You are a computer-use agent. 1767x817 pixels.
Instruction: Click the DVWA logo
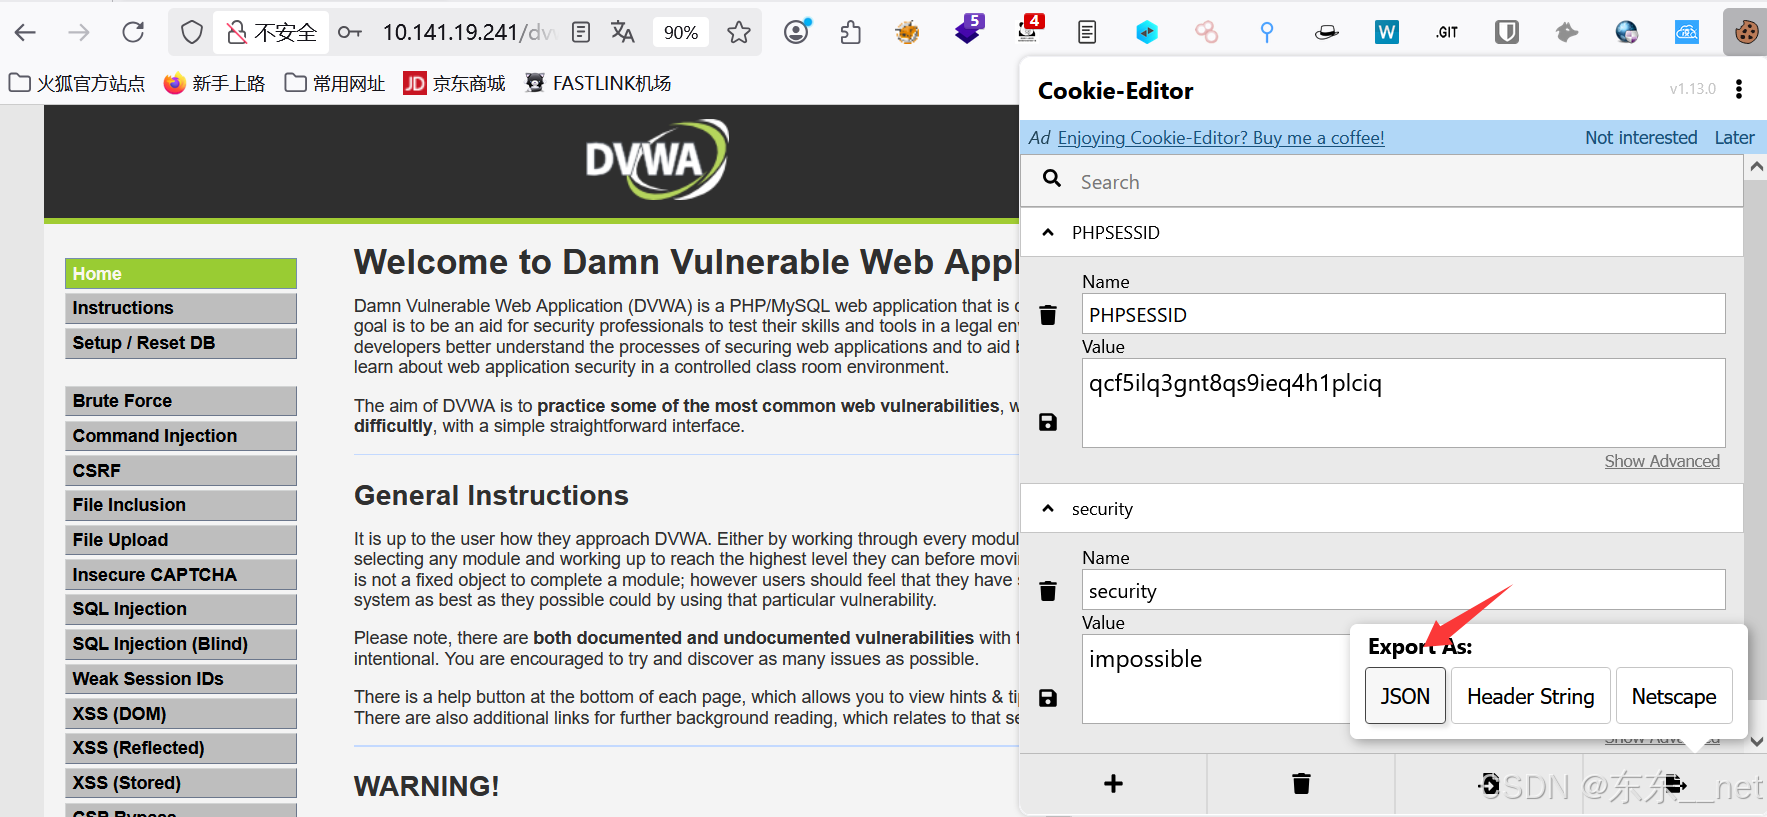coord(657,160)
